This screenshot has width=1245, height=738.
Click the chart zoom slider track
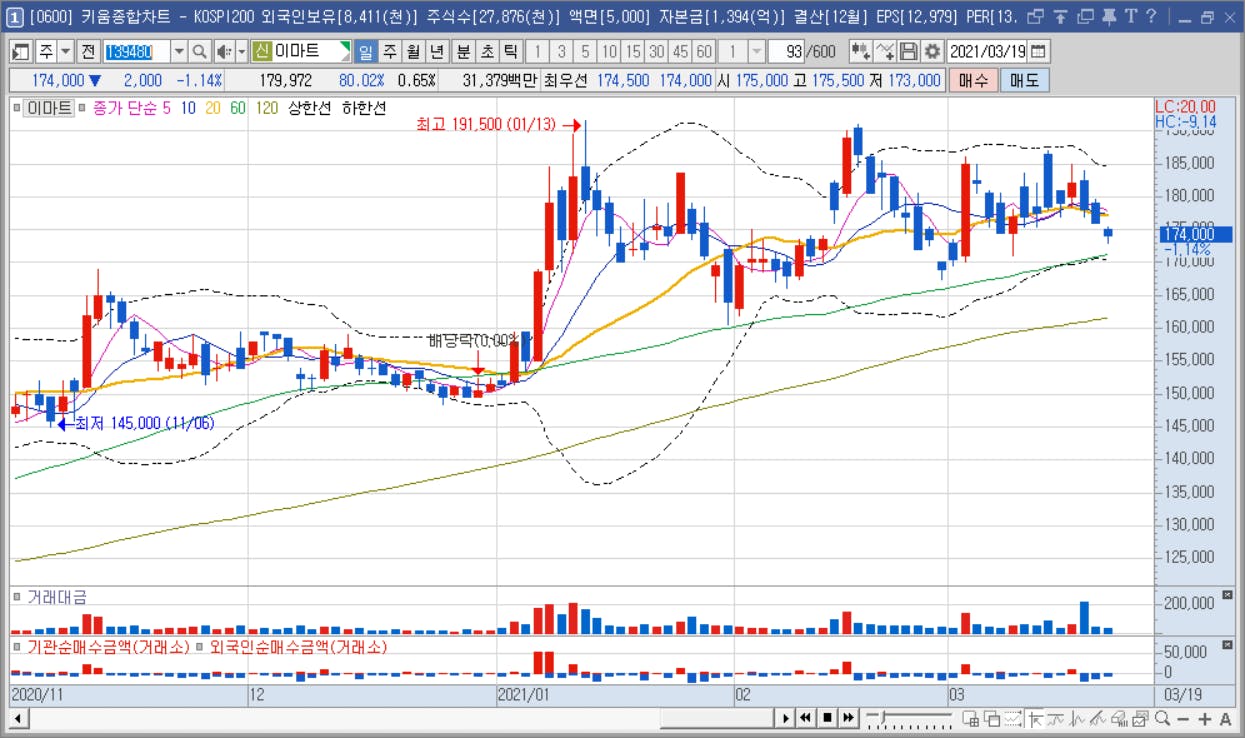click(x=910, y=718)
